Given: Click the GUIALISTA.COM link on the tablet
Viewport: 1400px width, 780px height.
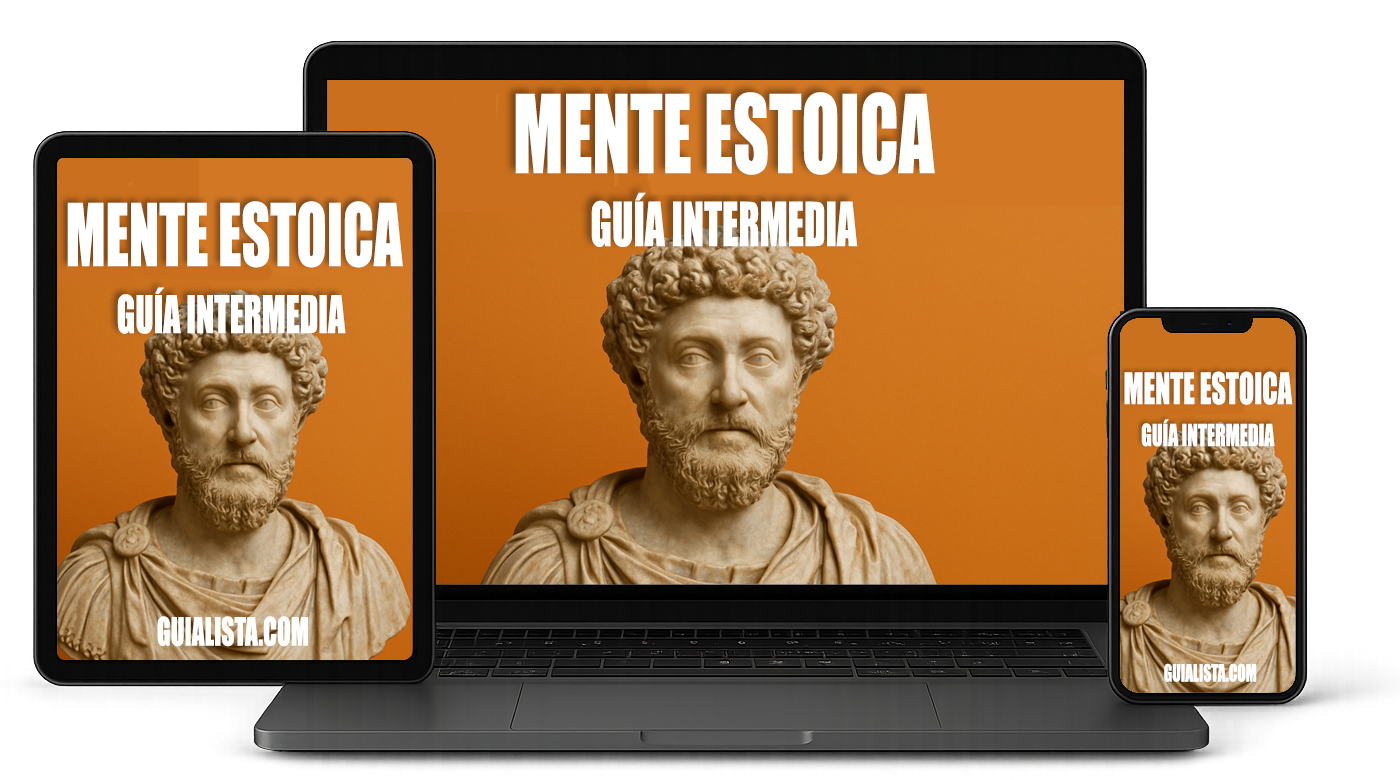Looking at the screenshot, I should 233,632.
